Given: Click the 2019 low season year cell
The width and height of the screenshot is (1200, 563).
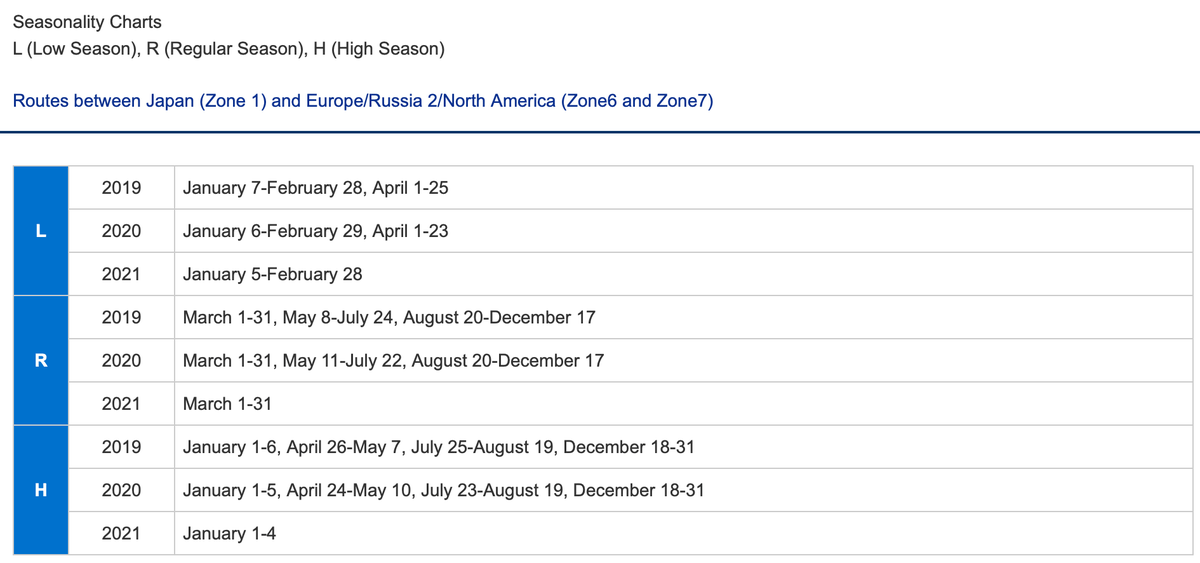Looking at the screenshot, I should click(121, 188).
